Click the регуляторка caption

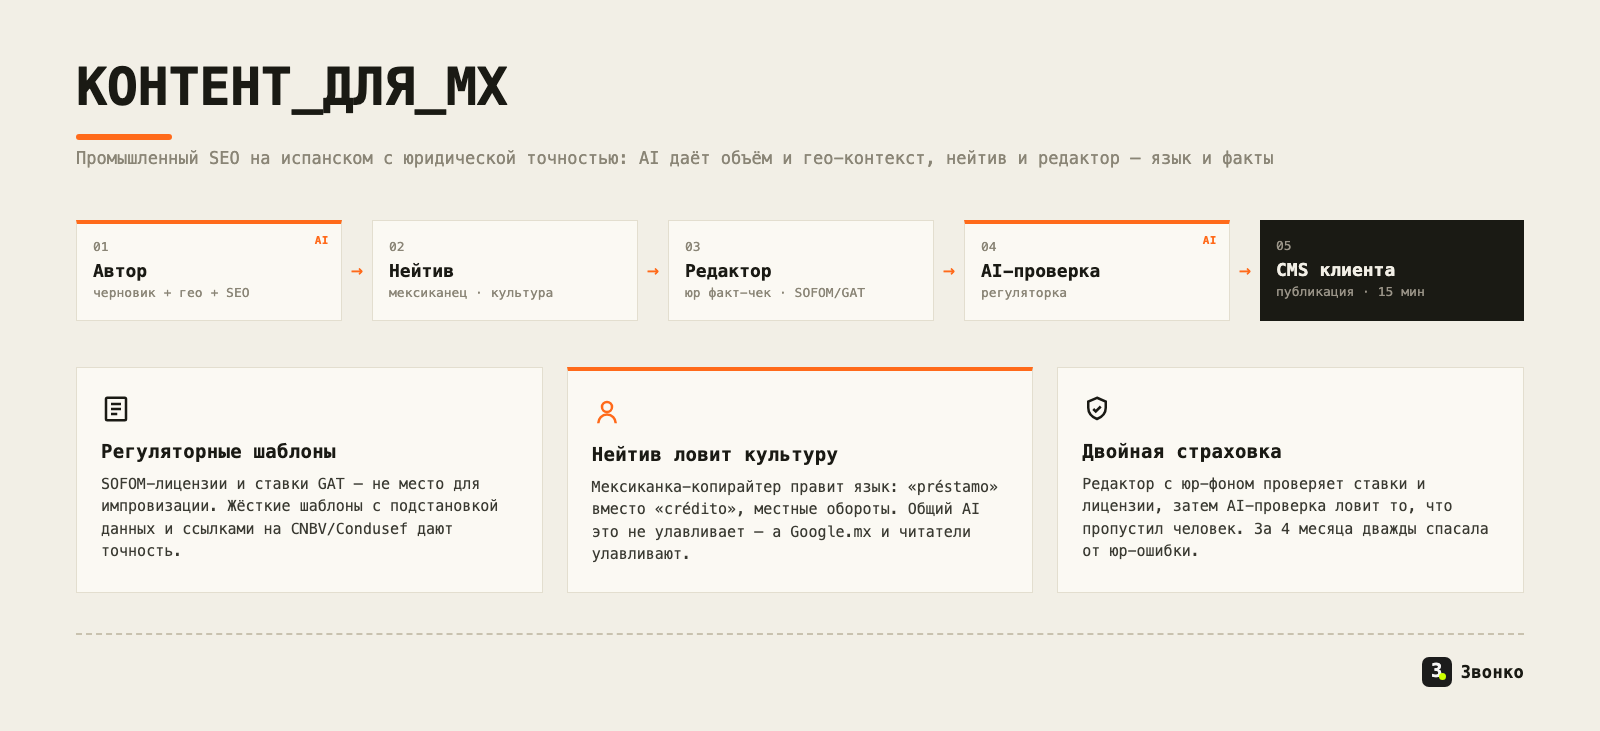point(1024,293)
